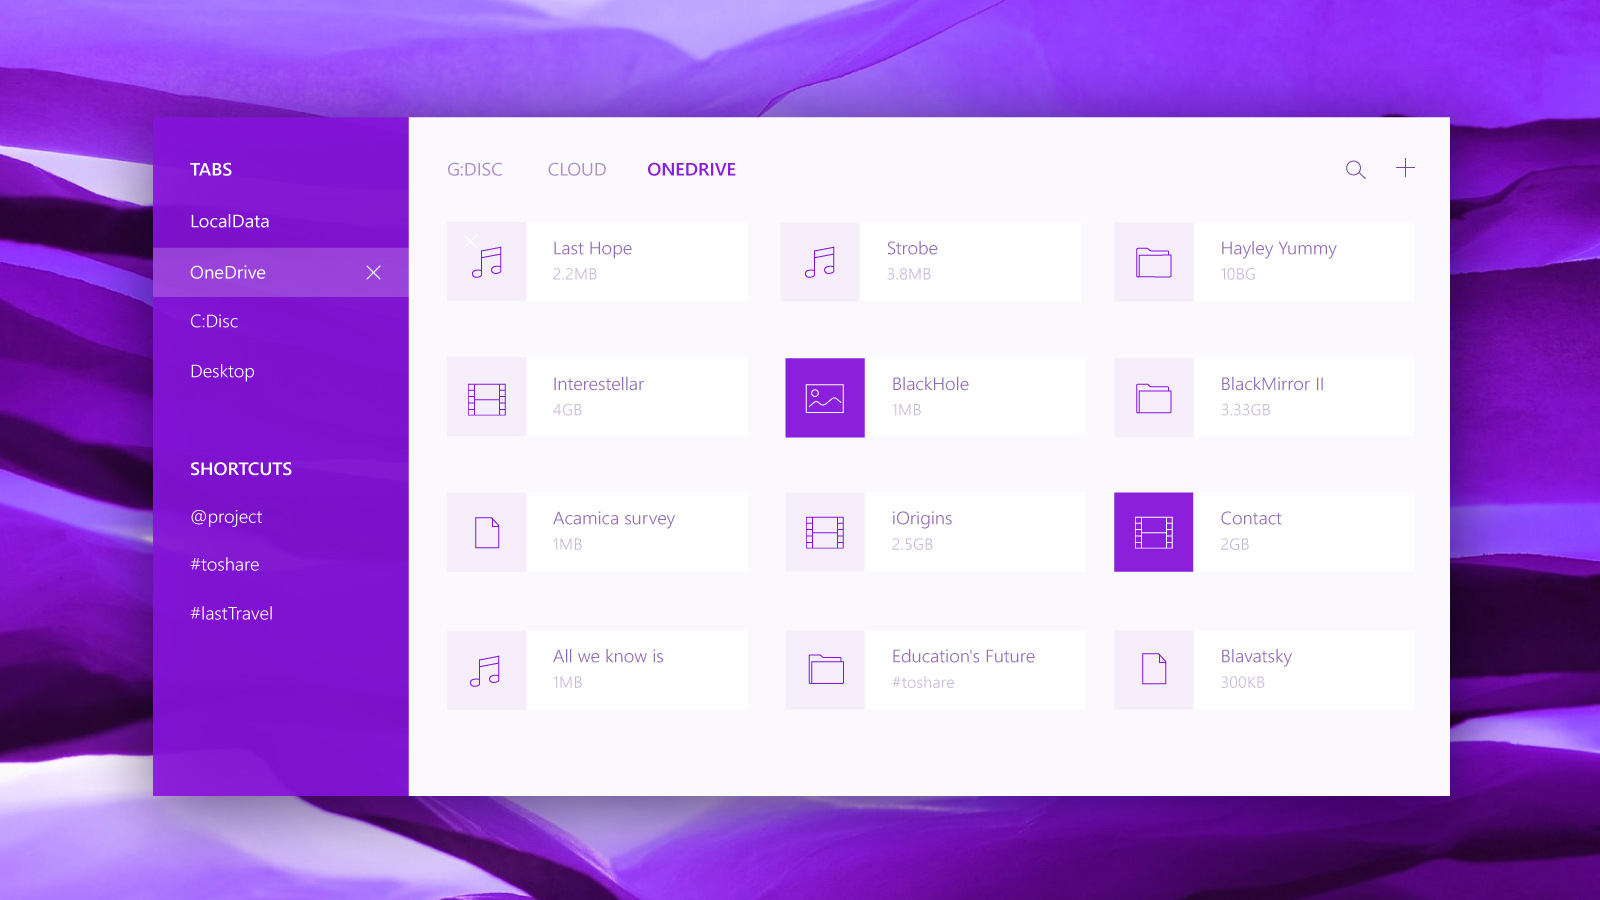Click the #toshare tag under Education's Future

(923, 682)
